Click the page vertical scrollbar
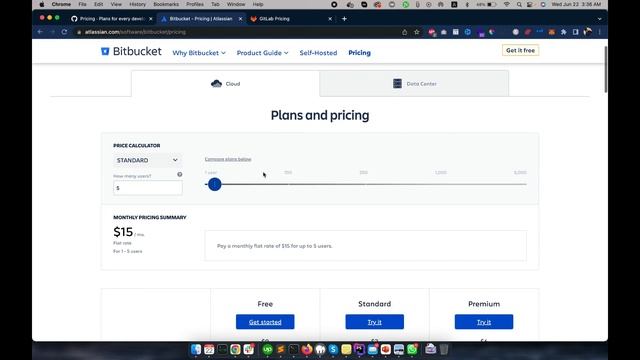 (x=605, y=69)
